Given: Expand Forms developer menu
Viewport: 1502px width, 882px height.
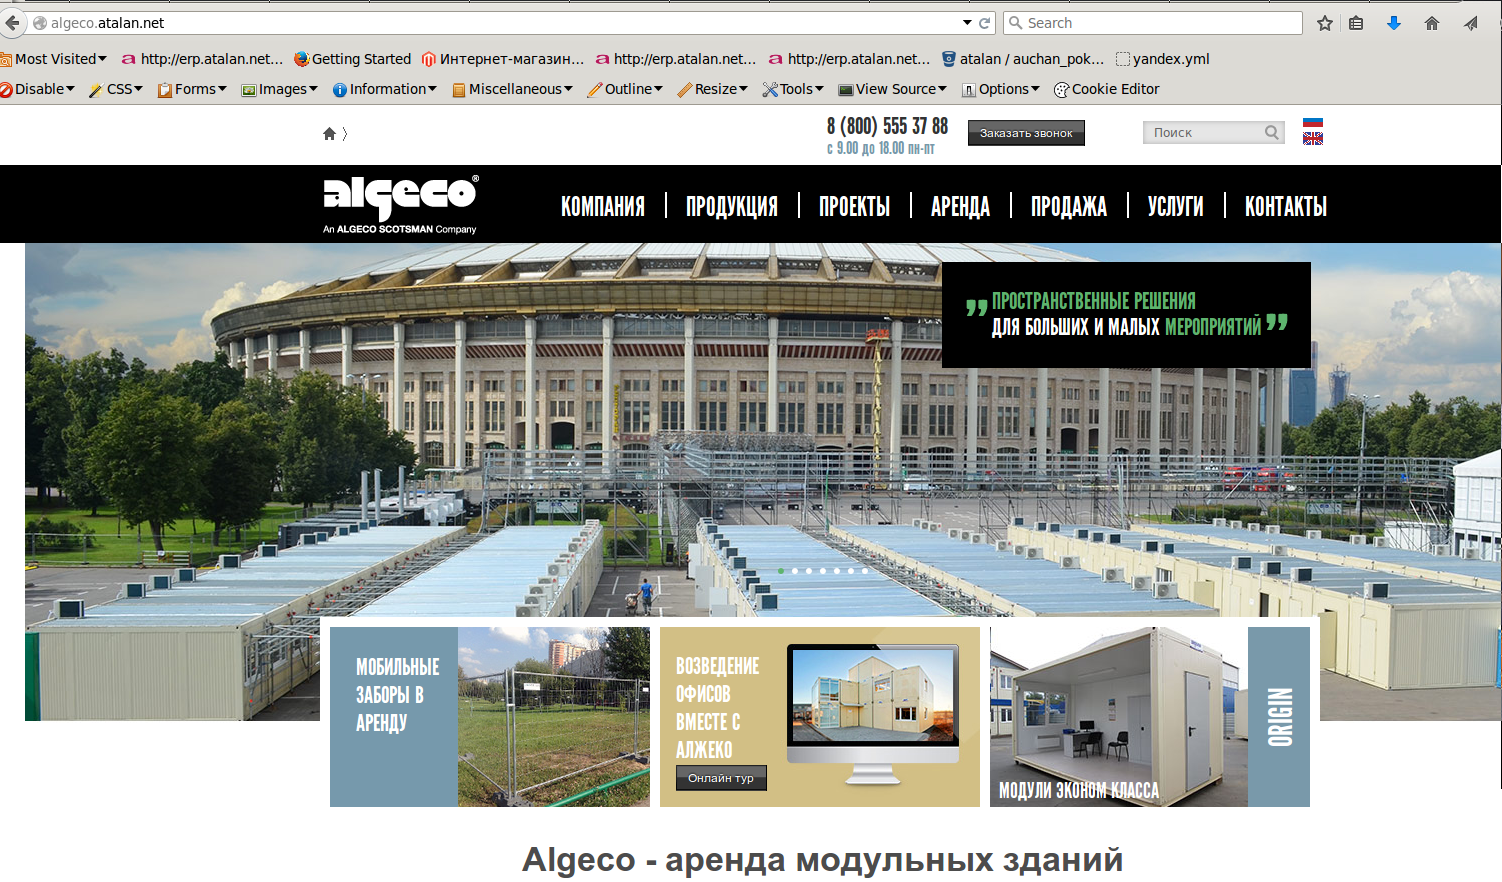Looking at the screenshot, I should [192, 89].
